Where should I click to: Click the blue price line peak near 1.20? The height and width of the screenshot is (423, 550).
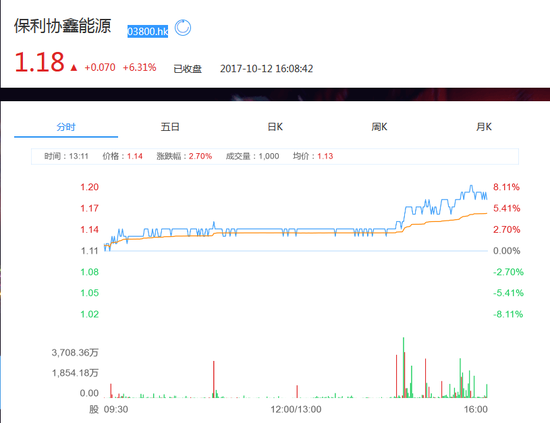click(x=471, y=186)
